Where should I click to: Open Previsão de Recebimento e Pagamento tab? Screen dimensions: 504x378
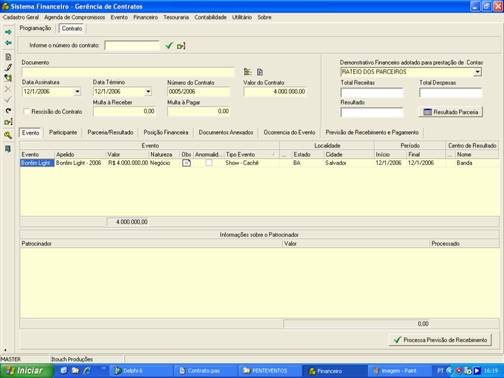click(x=372, y=132)
